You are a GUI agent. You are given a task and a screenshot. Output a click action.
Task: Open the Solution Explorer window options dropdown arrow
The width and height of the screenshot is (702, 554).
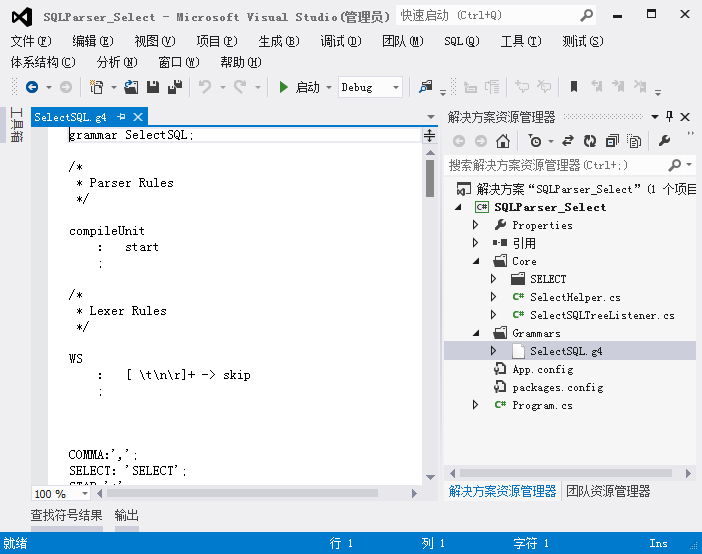655,117
